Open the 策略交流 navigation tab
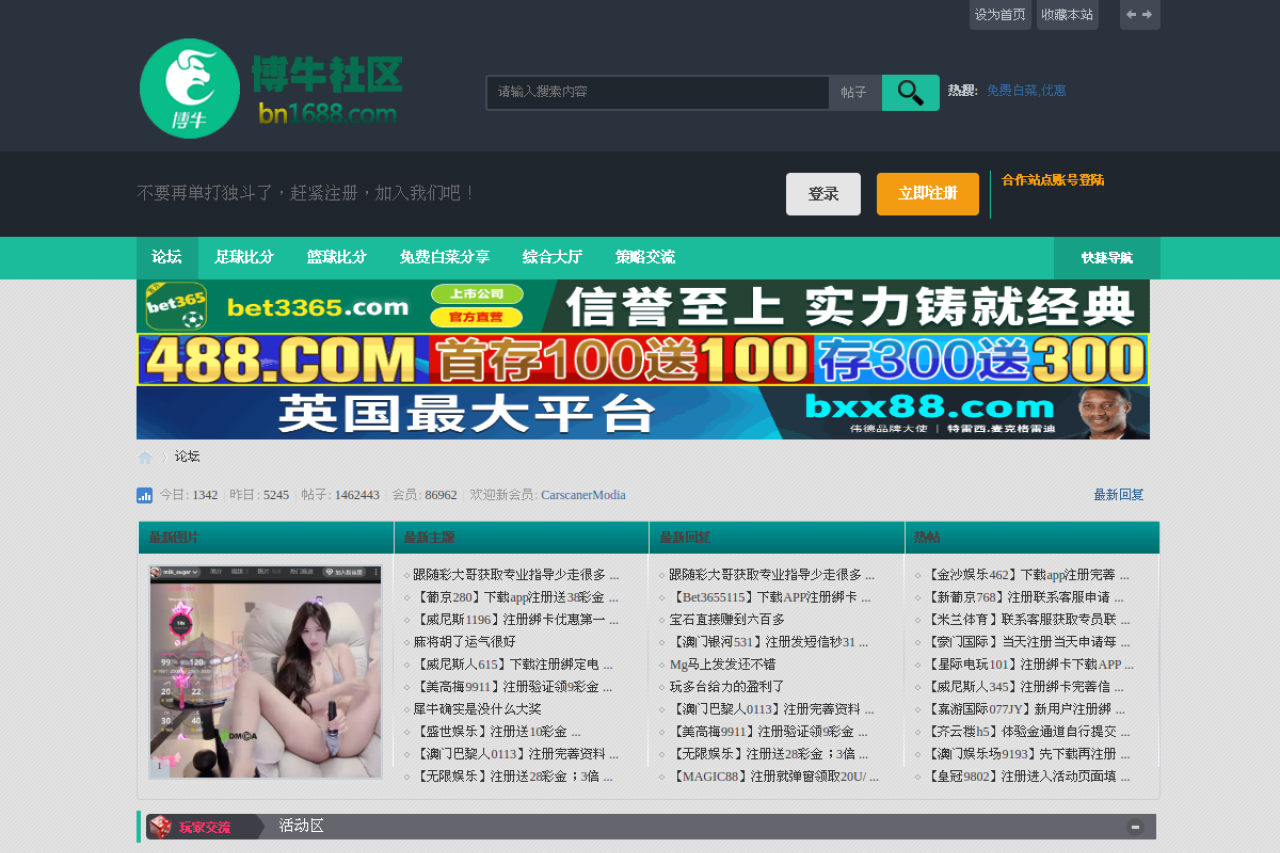 tap(646, 258)
